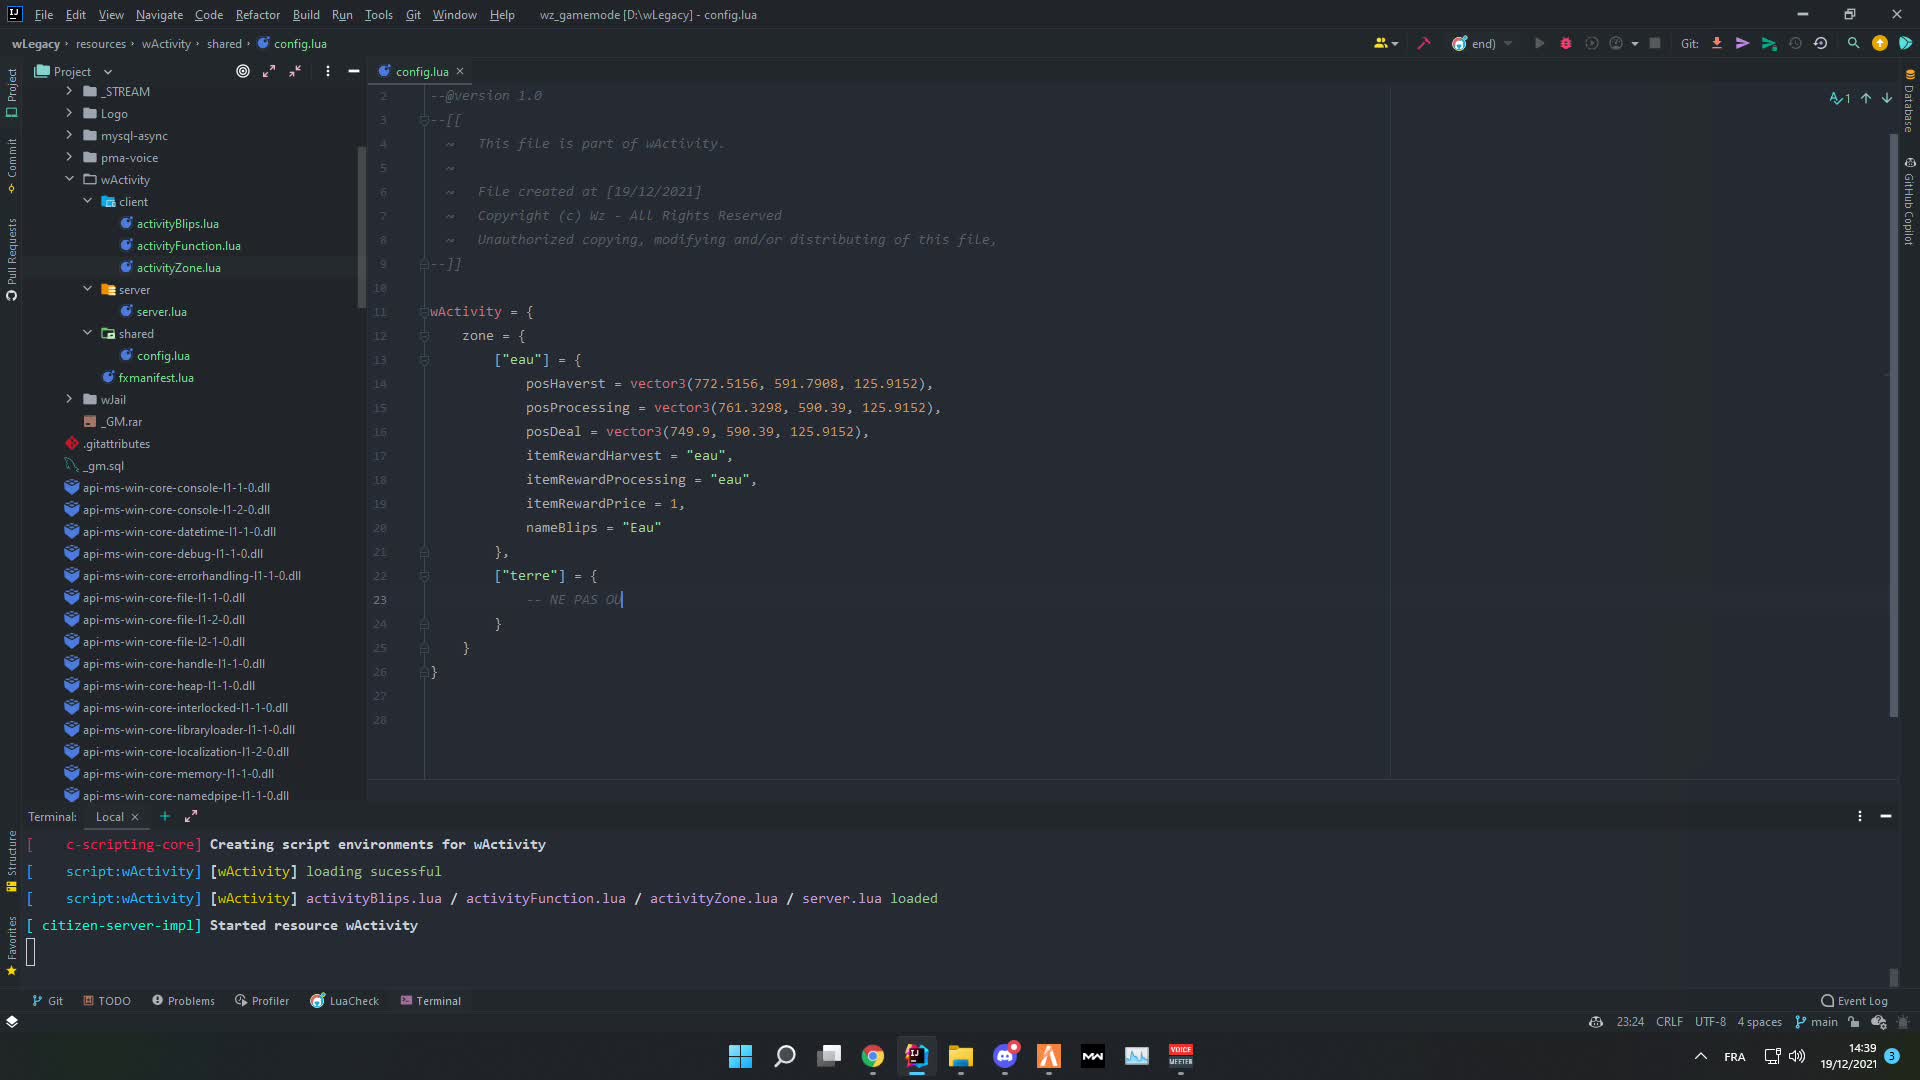
Task: Click the Git update project icon
Action: pyautogui.click(x=1717, y=43)
